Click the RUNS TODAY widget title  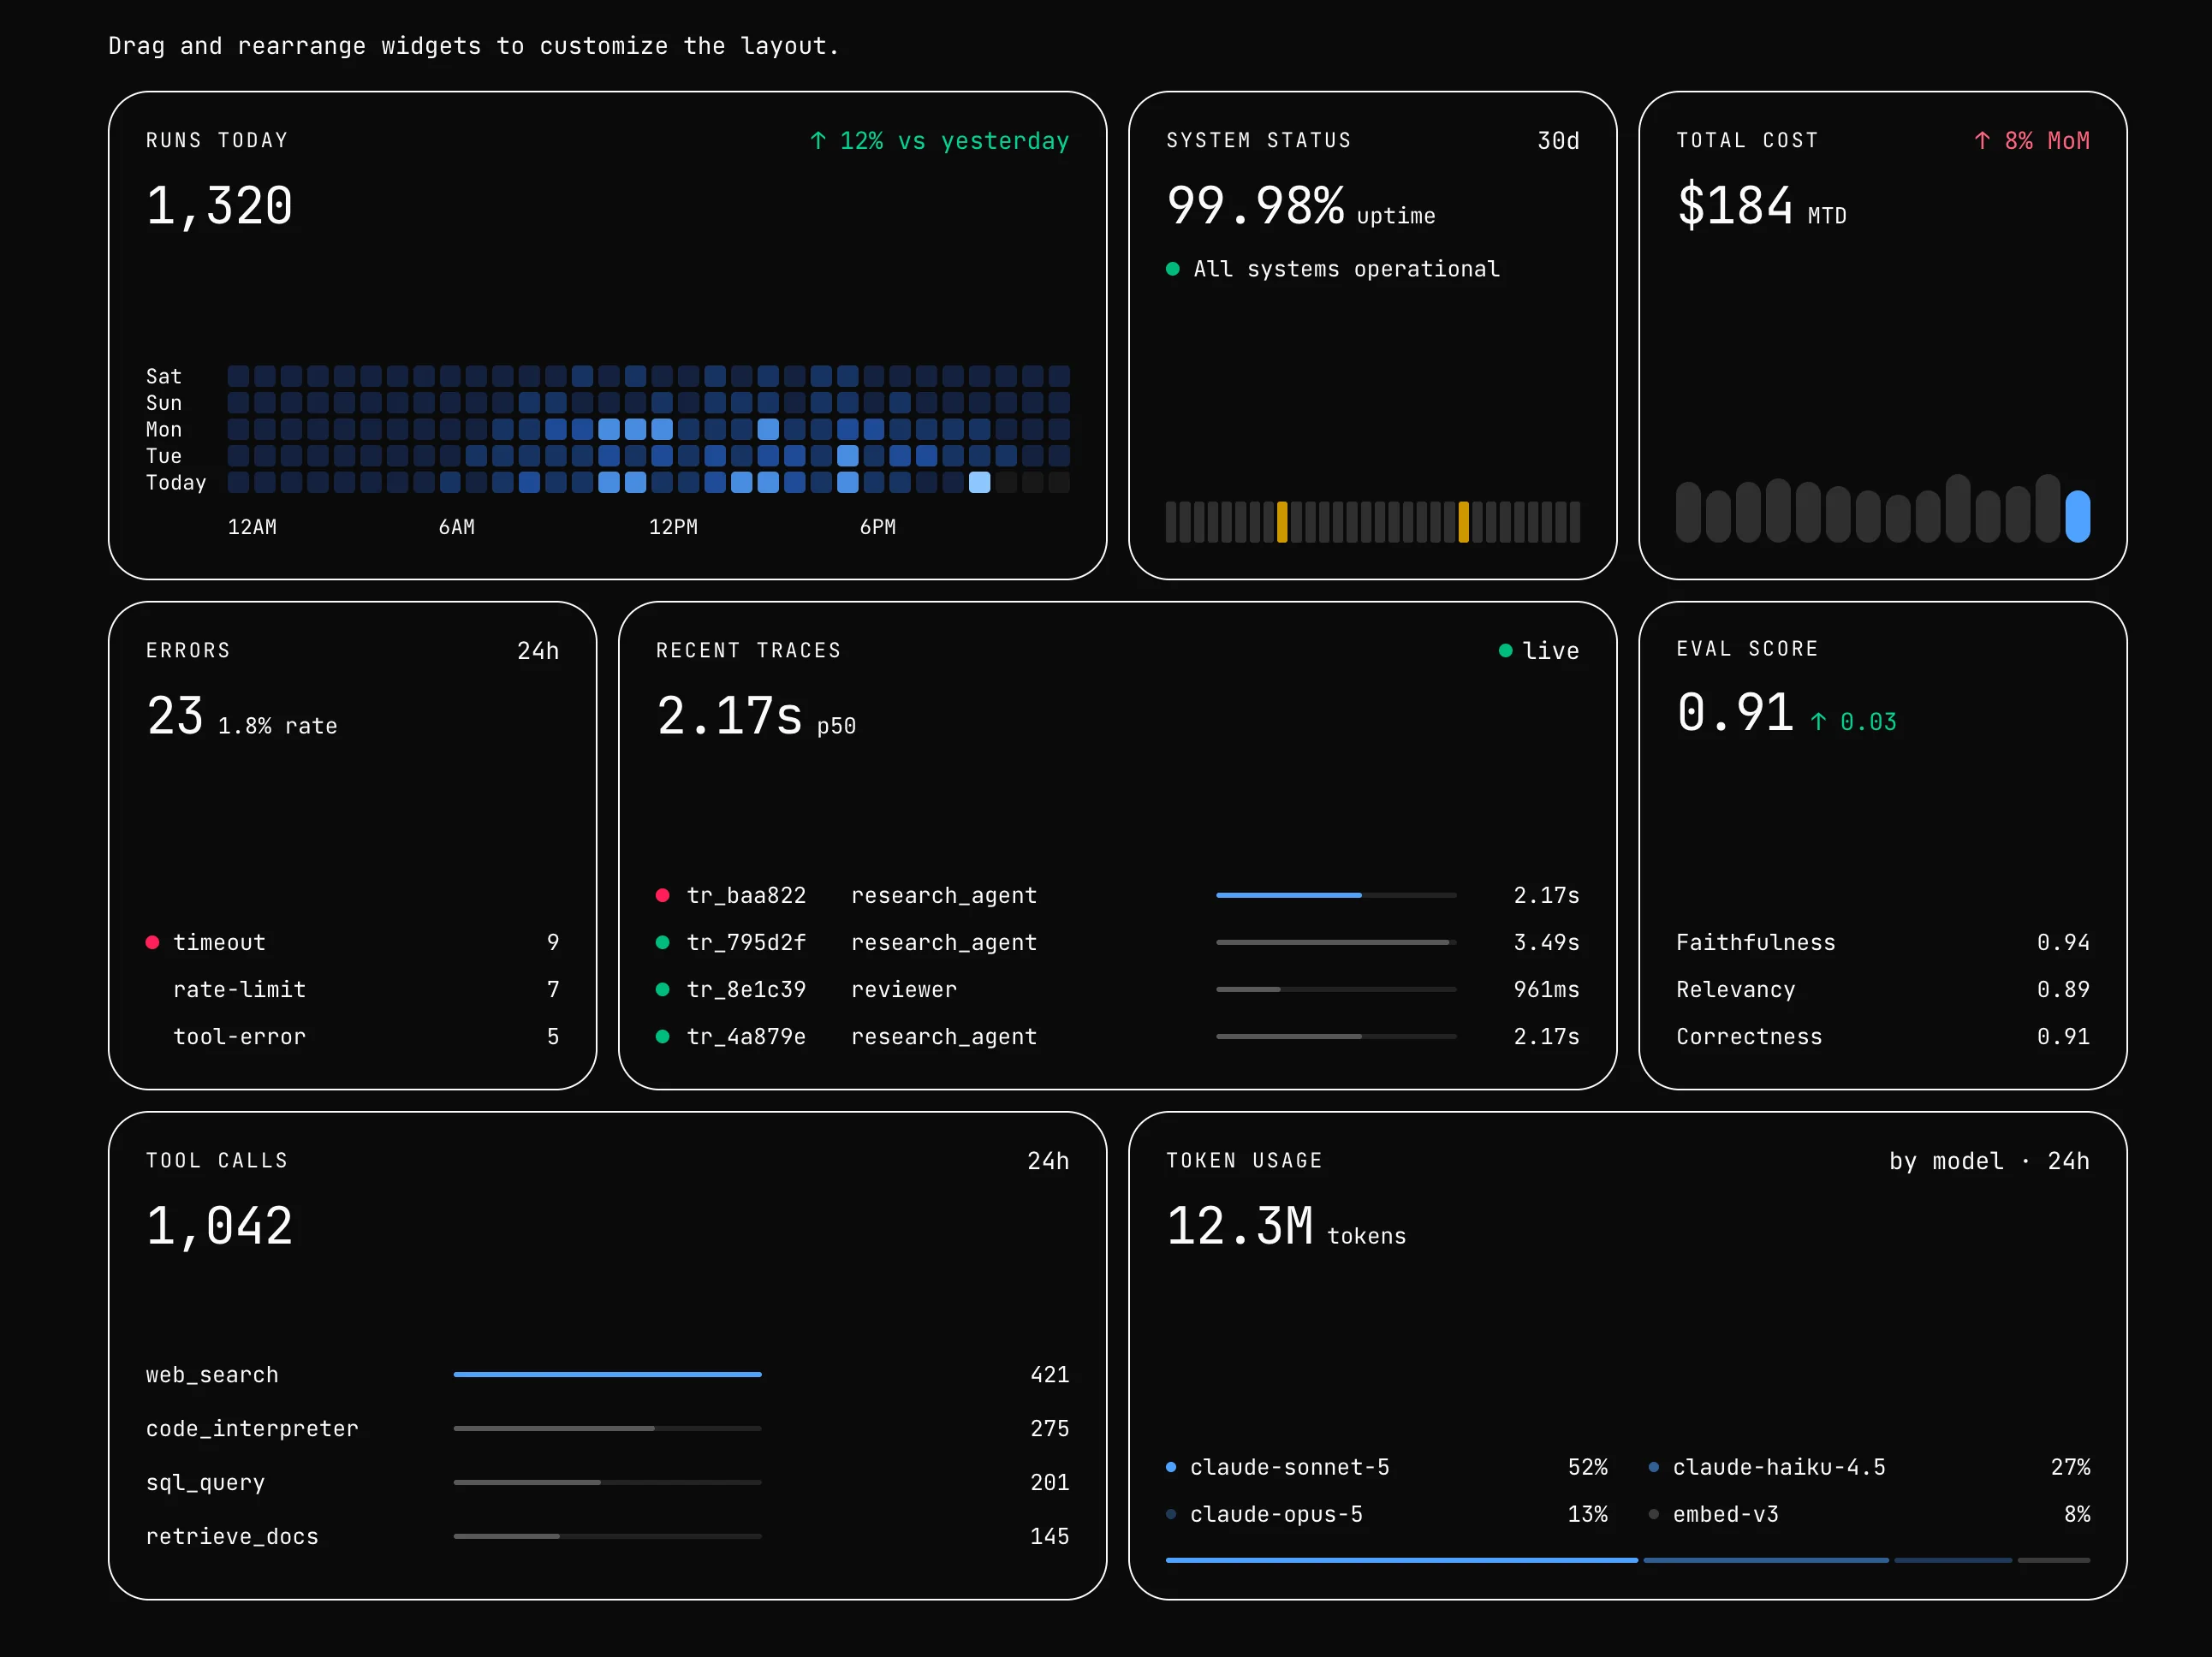click(x=217, y=140)
